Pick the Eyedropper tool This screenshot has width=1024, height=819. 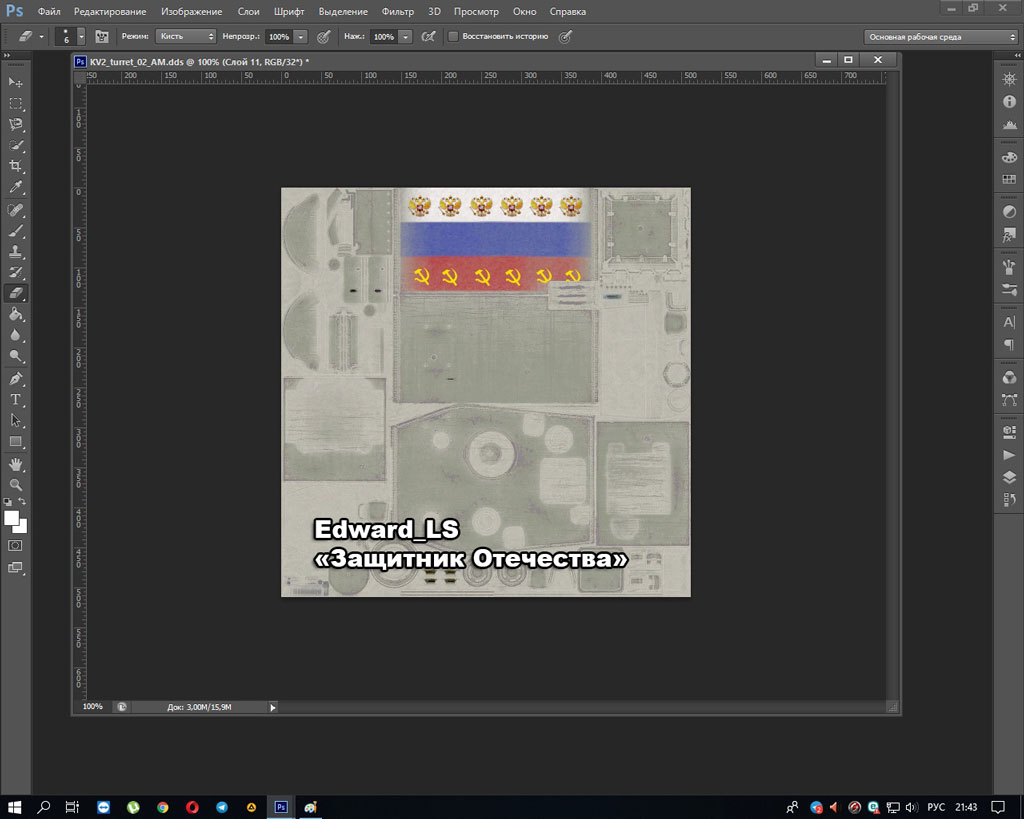coord(16,187)
